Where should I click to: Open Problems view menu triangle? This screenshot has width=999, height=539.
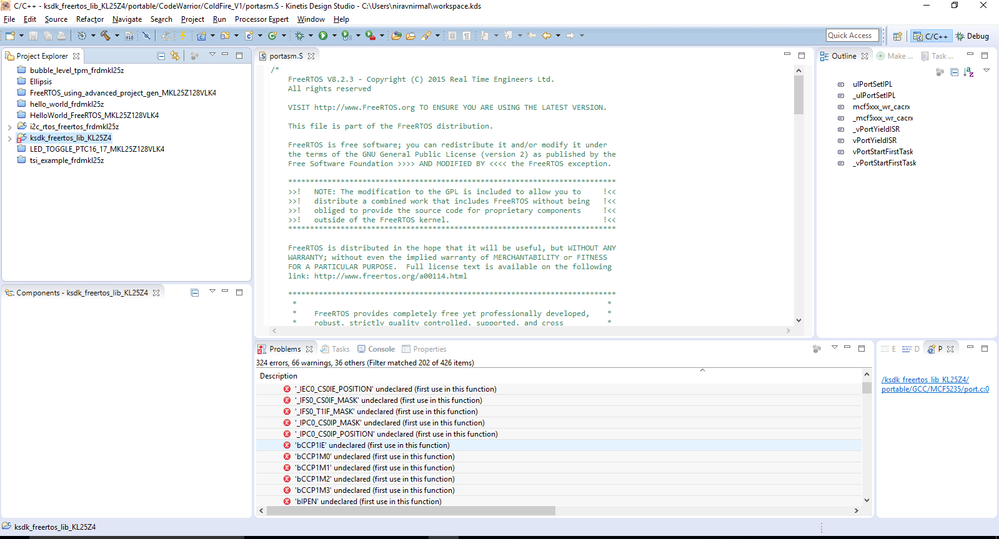(834, 348)
